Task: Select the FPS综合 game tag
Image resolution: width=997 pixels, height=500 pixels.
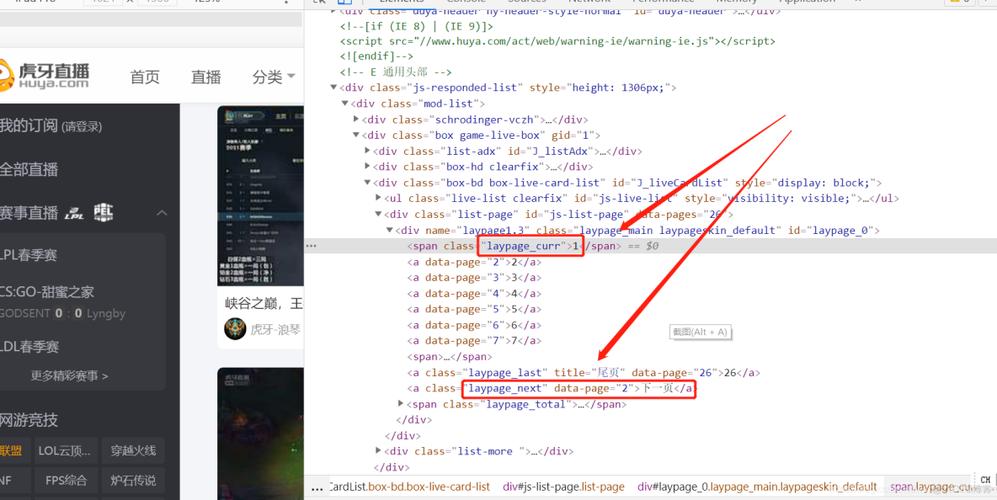Action: [x=65, y=480]
